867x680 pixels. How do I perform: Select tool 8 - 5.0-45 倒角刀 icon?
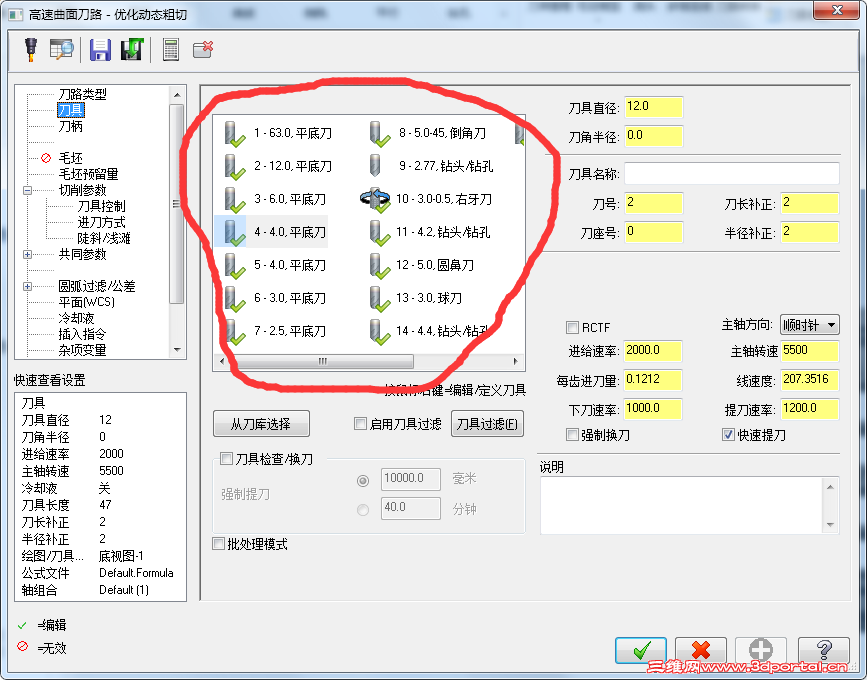pyautogui.click(x=379, y=134)
